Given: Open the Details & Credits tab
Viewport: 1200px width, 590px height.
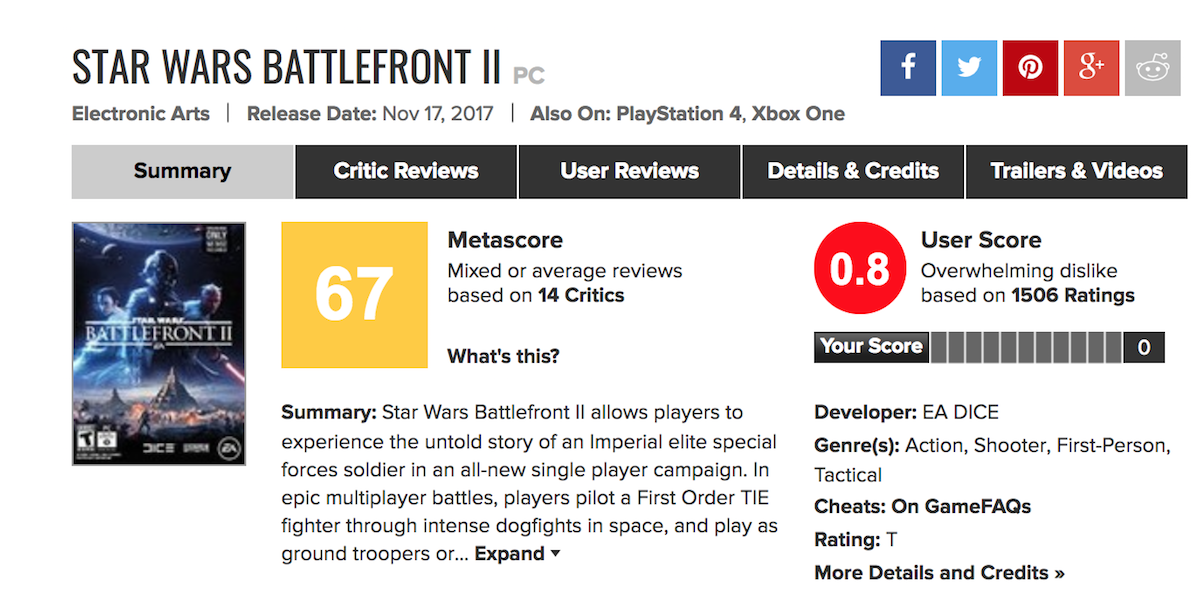Looking at the screenshot, I should [853, 171].
